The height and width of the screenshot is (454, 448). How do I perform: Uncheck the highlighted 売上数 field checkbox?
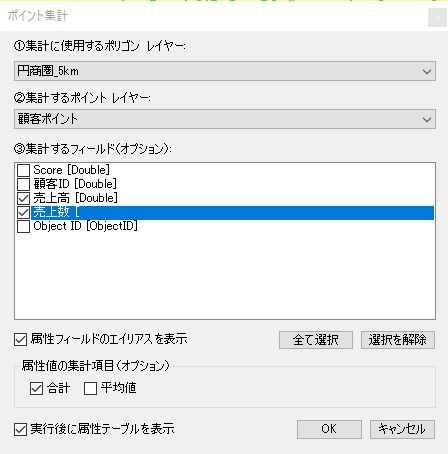(x=23, y=212)
